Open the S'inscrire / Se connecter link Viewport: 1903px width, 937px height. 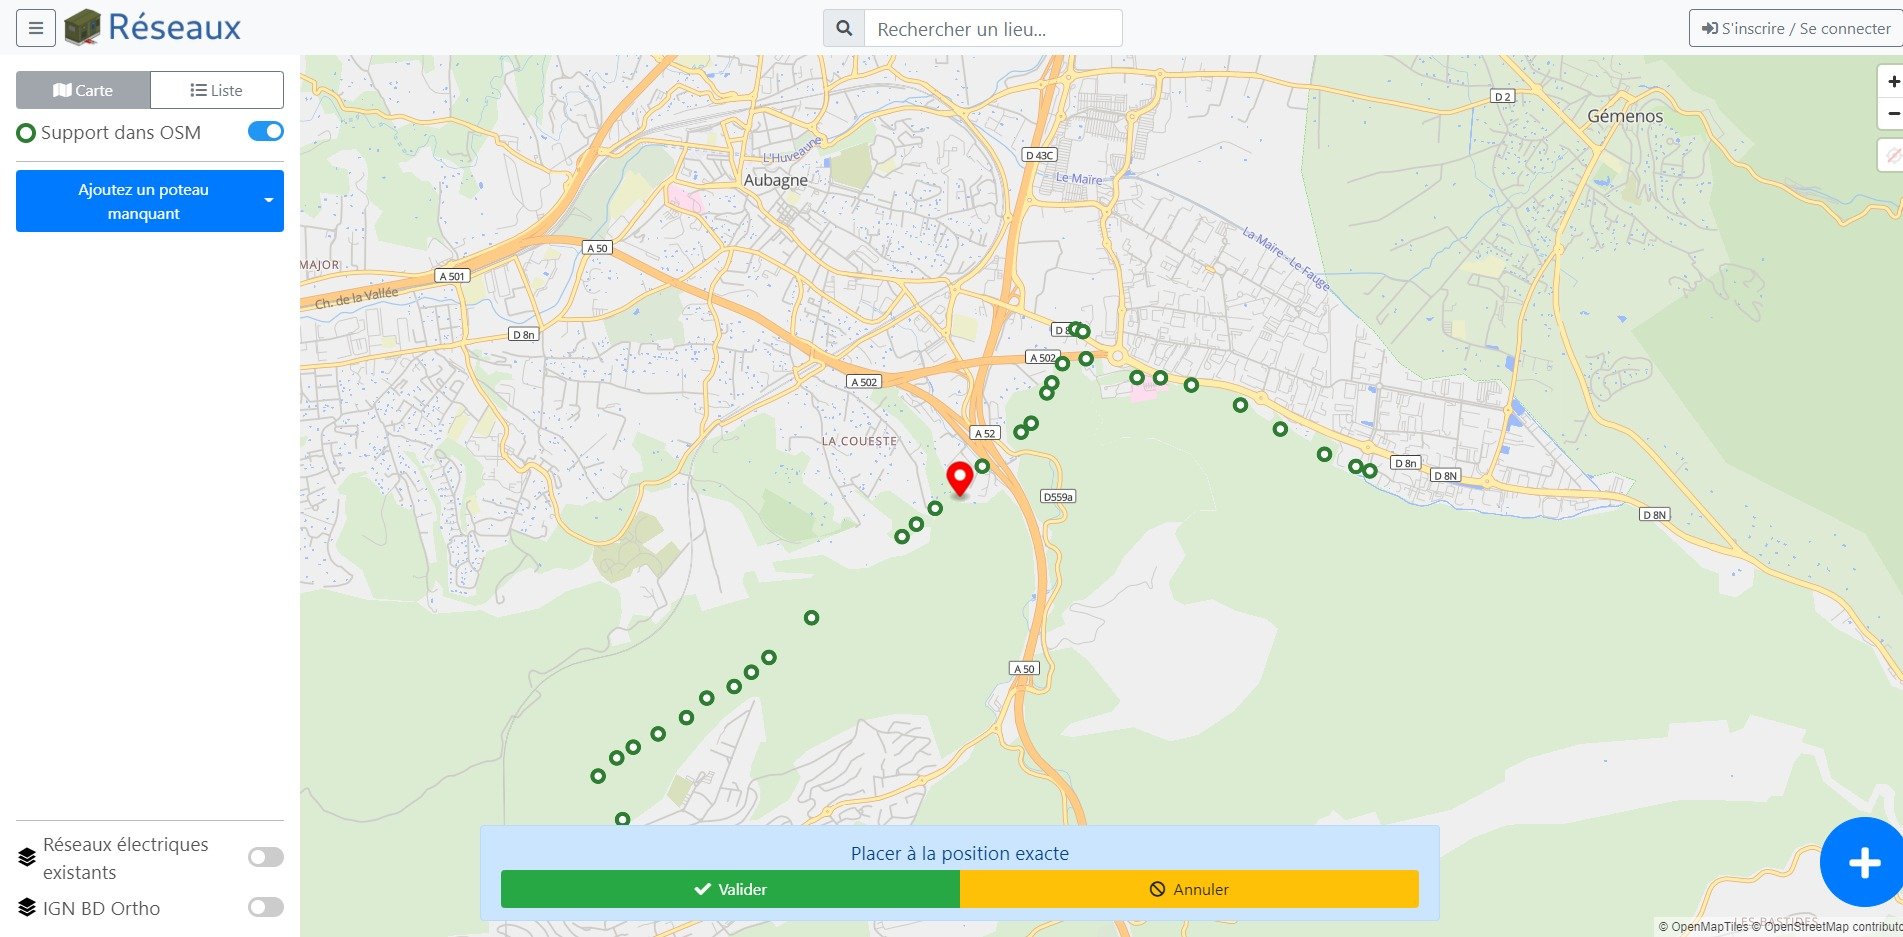(1793, 28)
